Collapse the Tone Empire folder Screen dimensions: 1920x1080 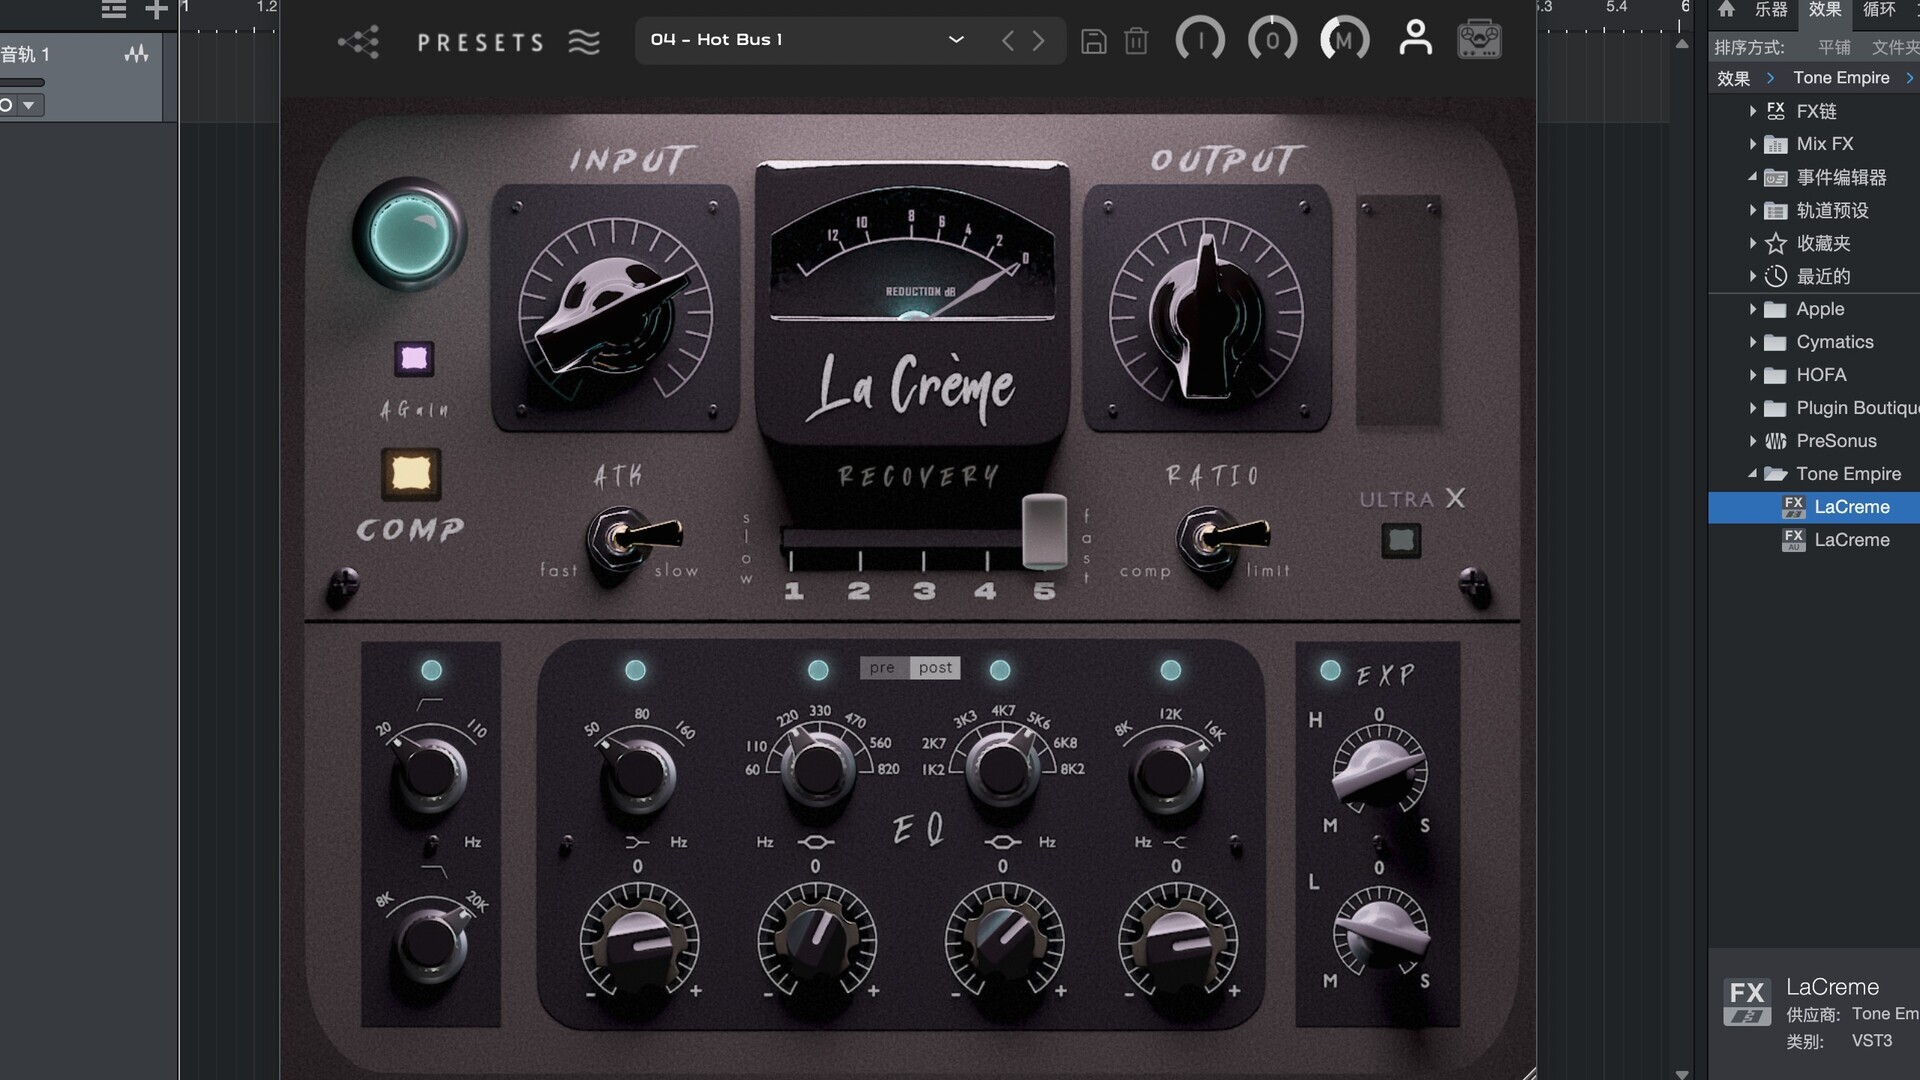[x=1752, y=474]
